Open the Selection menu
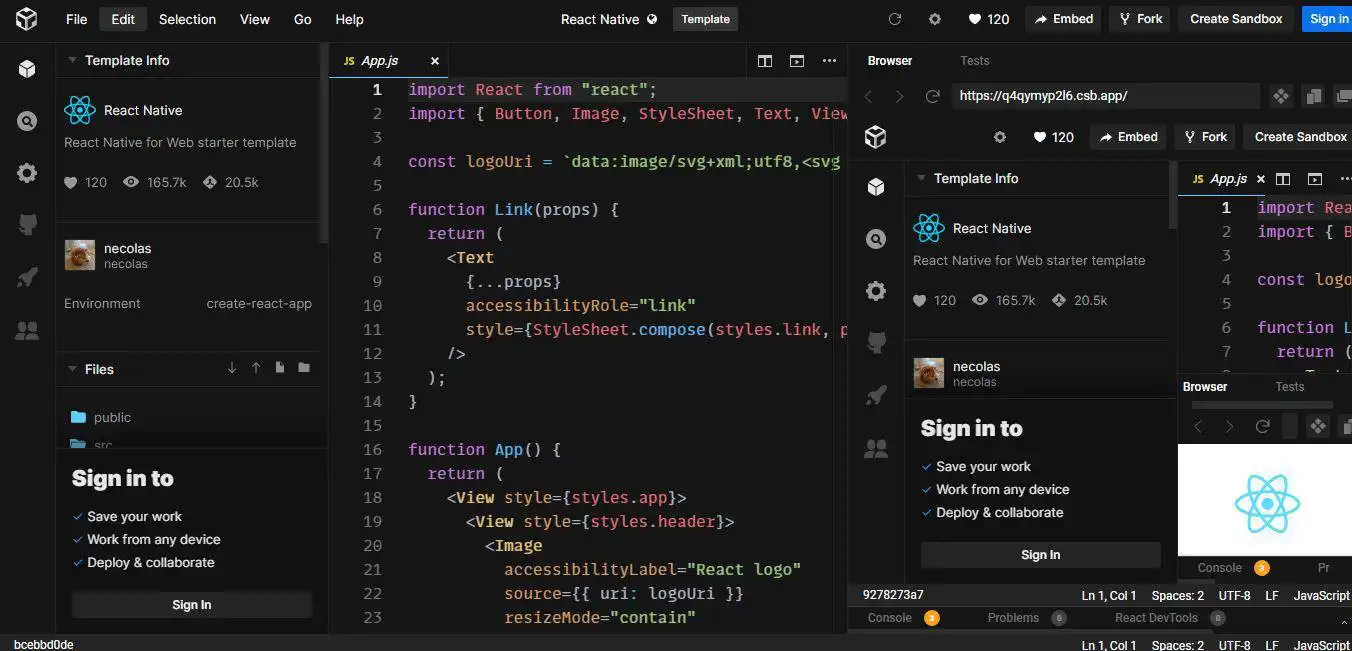The image size is (1352, 651). coord(187,19)
